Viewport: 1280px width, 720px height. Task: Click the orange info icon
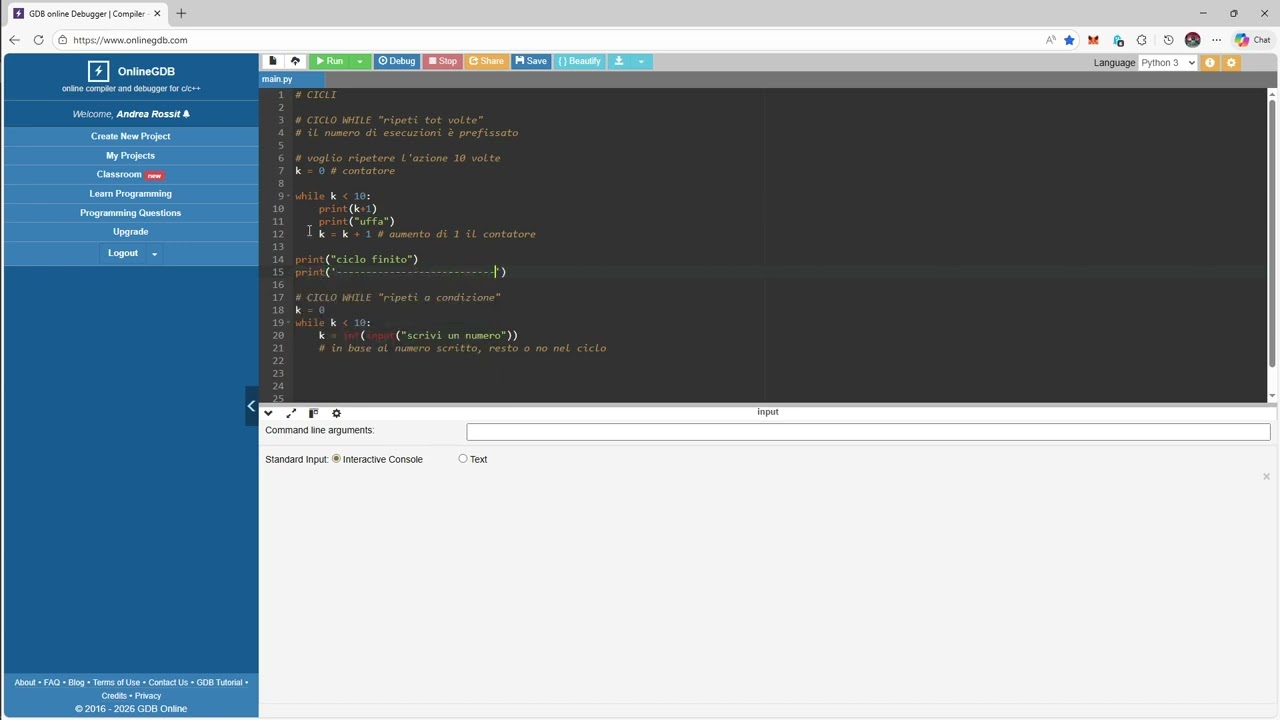[x=1210, y=62]
